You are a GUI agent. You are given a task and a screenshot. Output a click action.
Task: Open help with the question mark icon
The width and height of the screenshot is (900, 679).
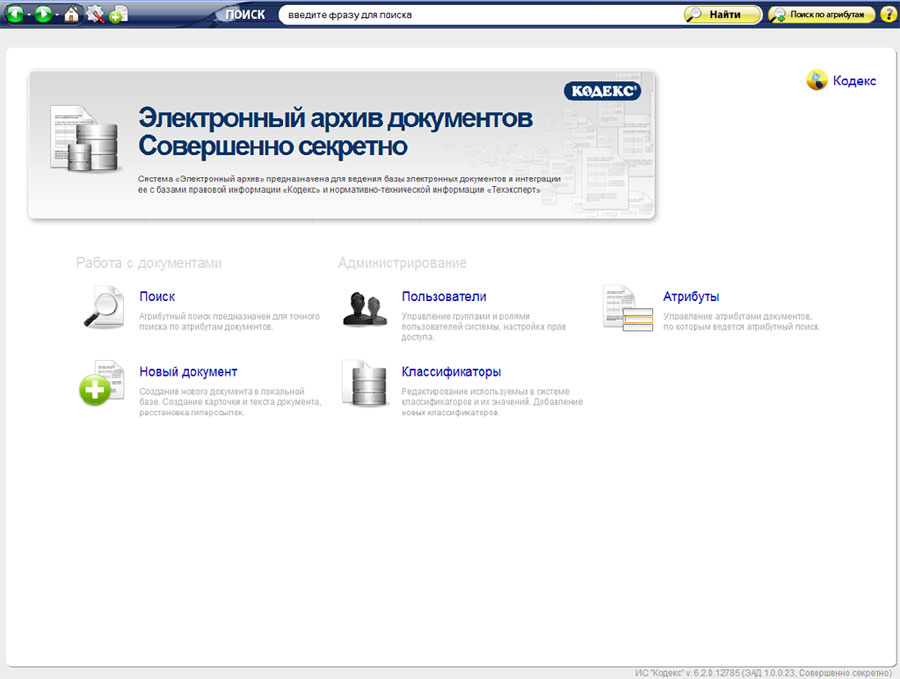tap(888, 15)
